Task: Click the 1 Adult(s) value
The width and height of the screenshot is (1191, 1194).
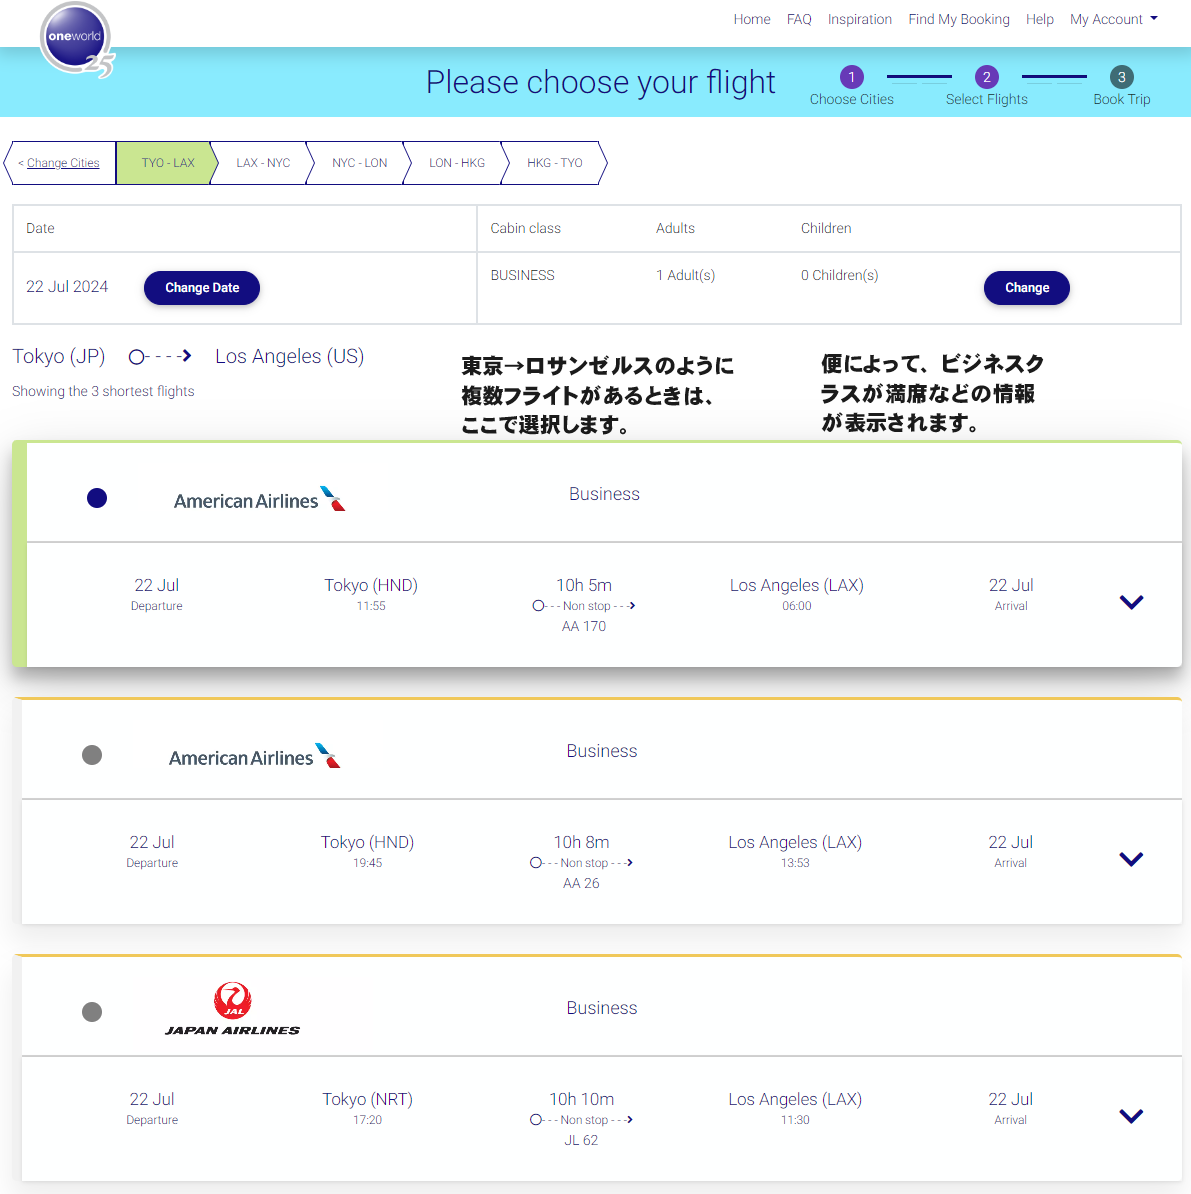Action: [x=685, y=275]
